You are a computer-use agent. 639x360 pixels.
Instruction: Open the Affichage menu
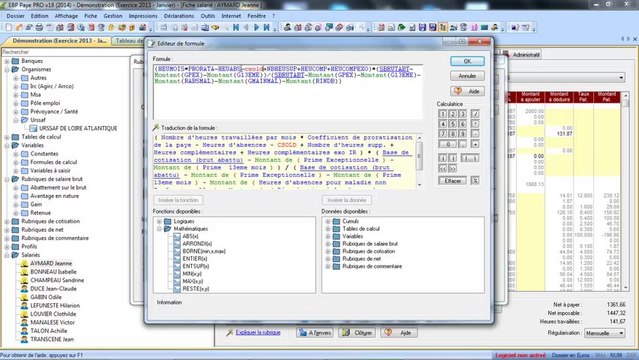pyautogui.click(x=66, y=16)
